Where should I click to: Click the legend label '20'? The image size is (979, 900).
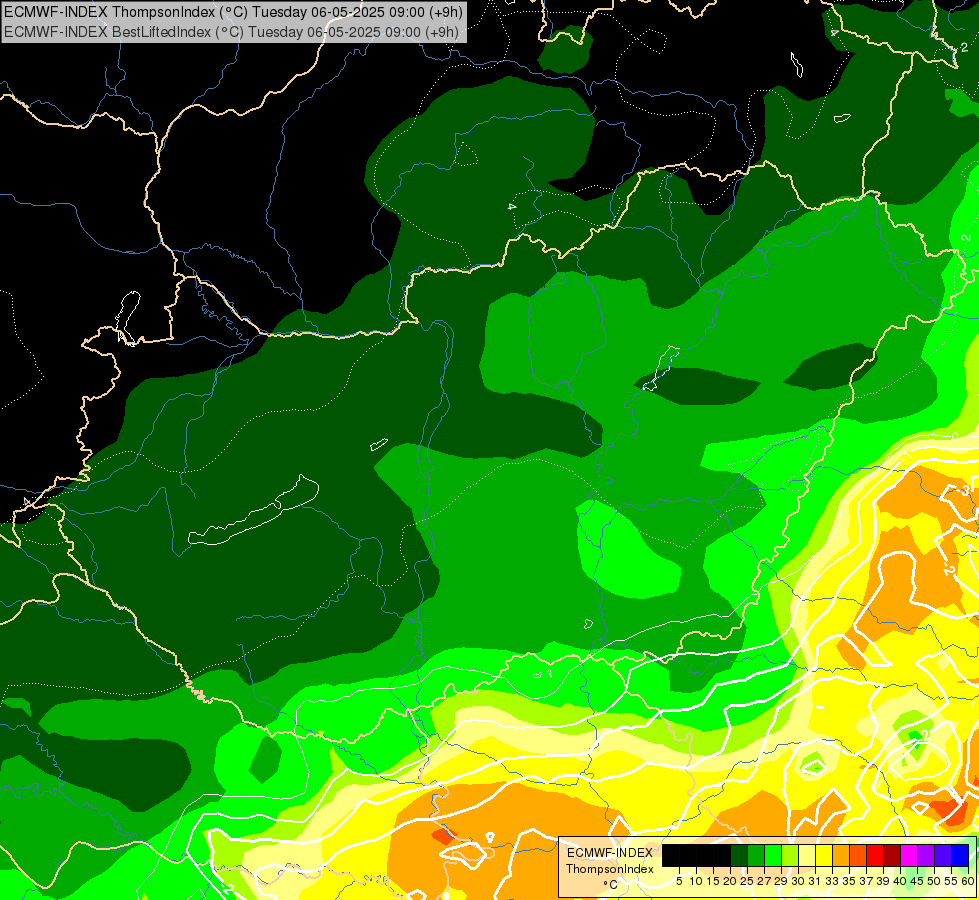(731, 881)
